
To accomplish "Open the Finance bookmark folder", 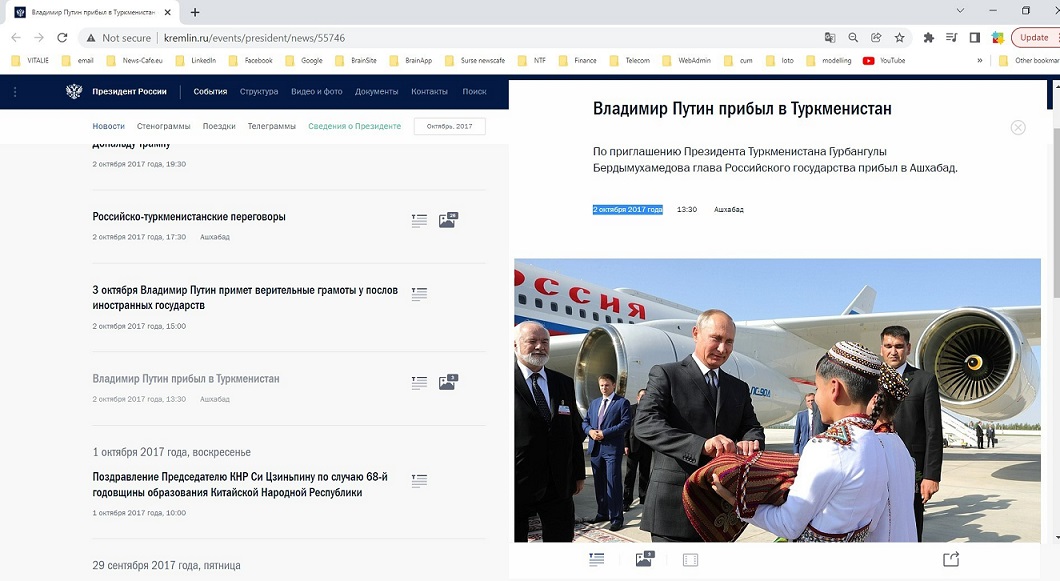I will click(578, 60).
